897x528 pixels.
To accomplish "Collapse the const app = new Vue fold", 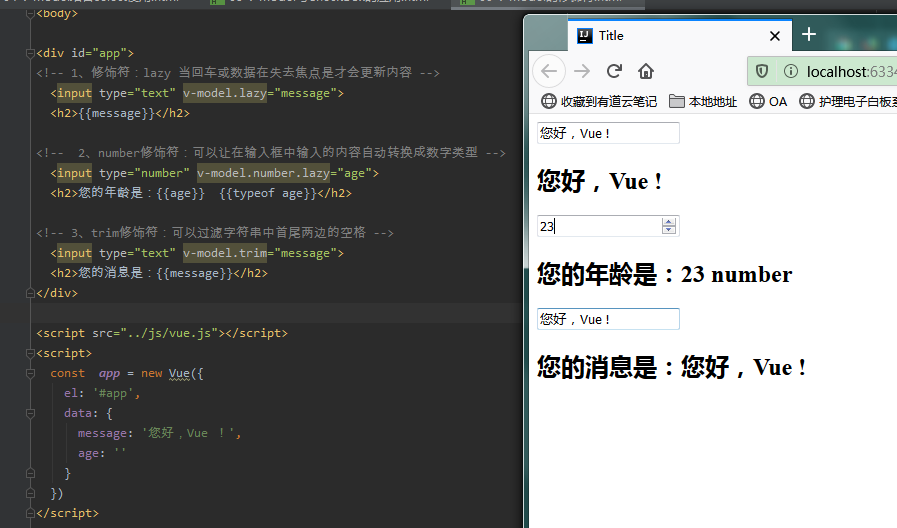I will pyautogui.click(x=30, y=374).
